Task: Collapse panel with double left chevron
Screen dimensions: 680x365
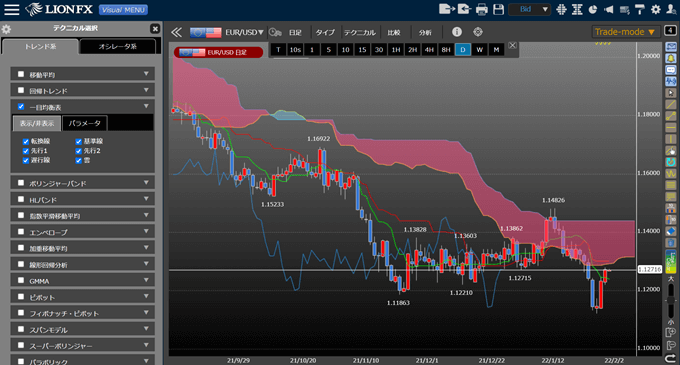Action: (x=176, y=32)
